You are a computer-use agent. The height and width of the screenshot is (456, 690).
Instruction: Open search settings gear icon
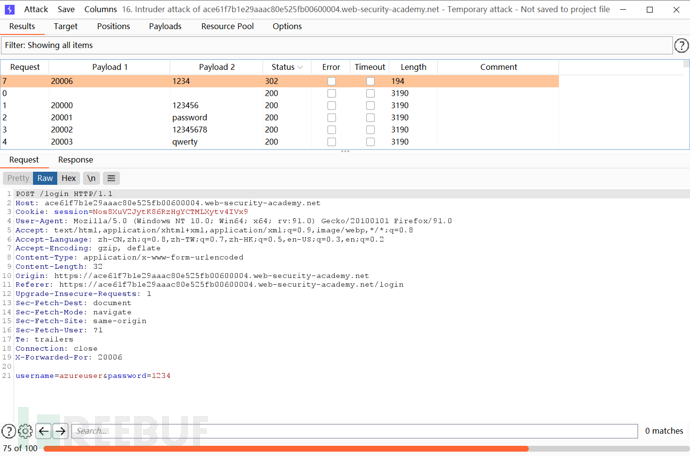25,431
